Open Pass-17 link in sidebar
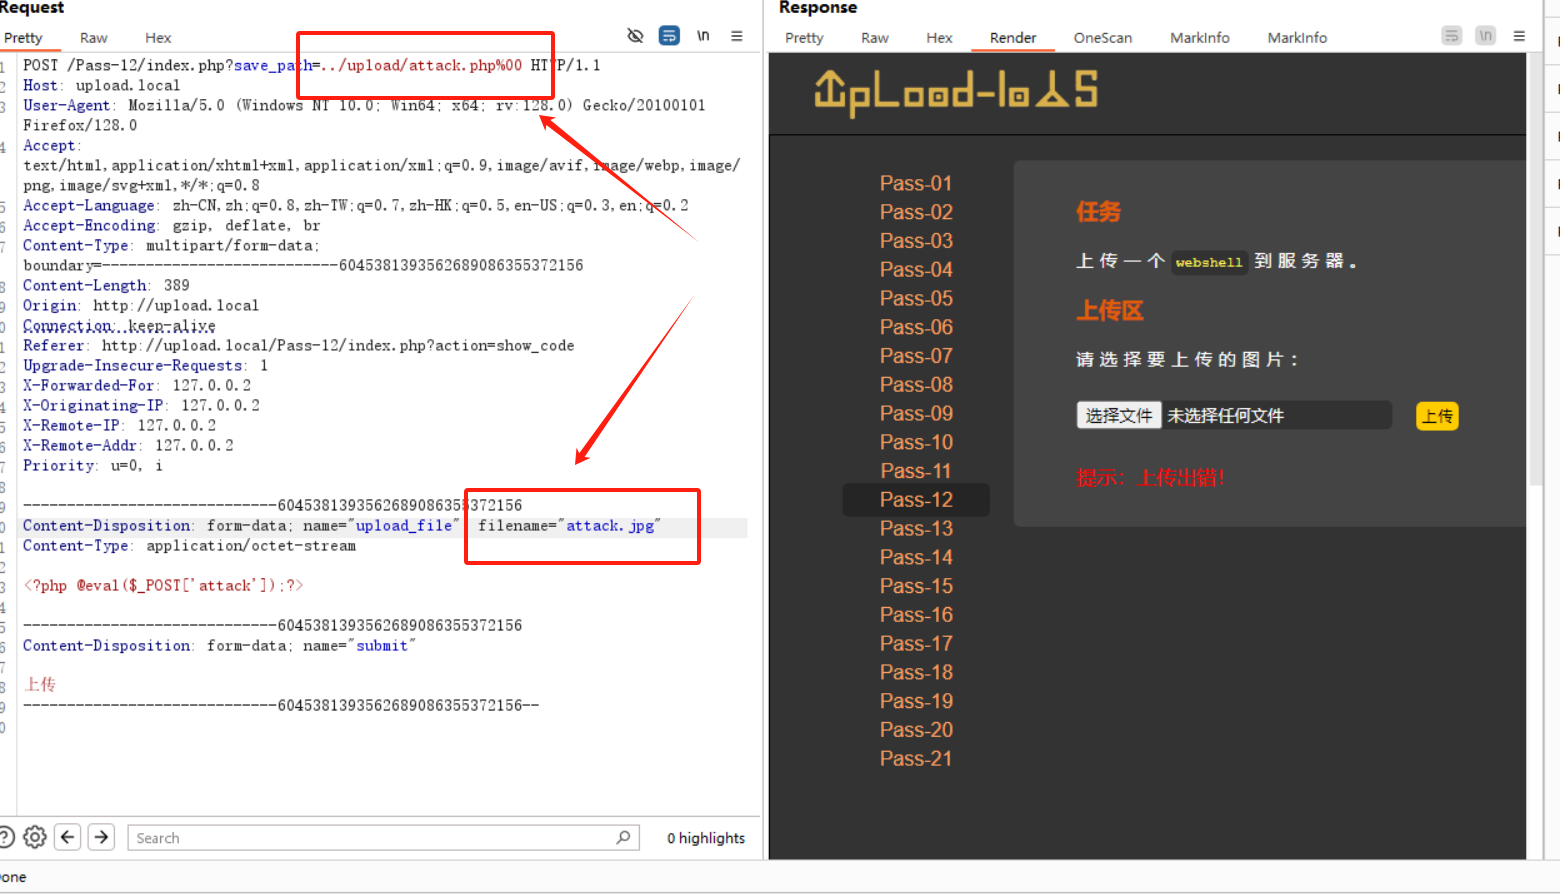This screenshot has height=894, width=1560. pyautogui.click(x=916, y=643)
